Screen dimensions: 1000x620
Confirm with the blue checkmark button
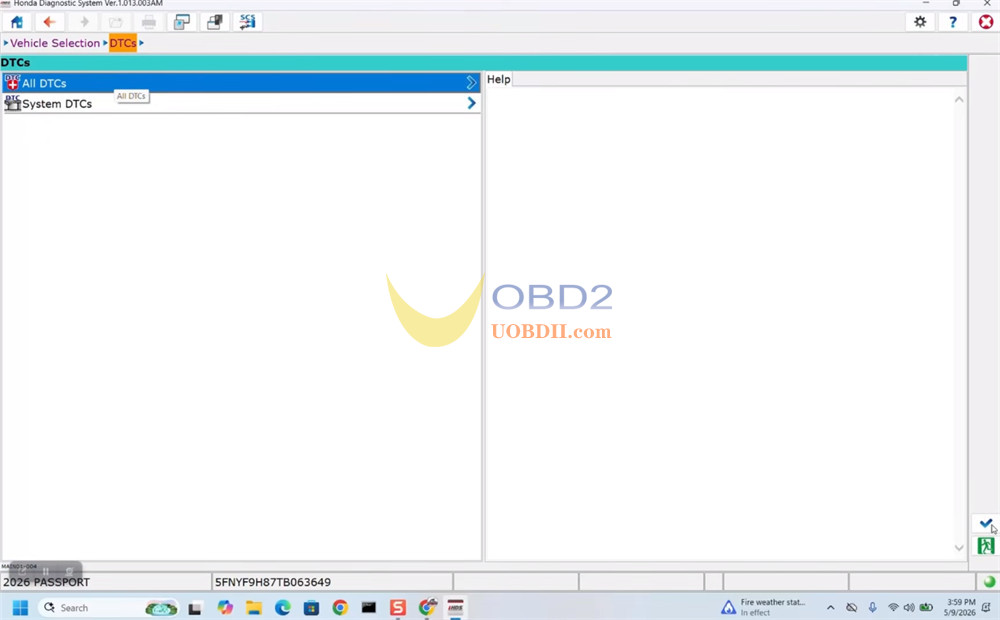pyautogui.click(x=985, y=524)
